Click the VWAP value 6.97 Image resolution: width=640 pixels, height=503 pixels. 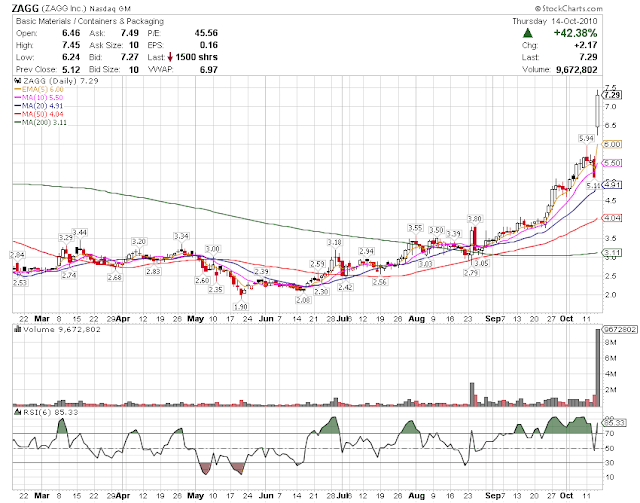pyautogui.click(x=209, y=69)
